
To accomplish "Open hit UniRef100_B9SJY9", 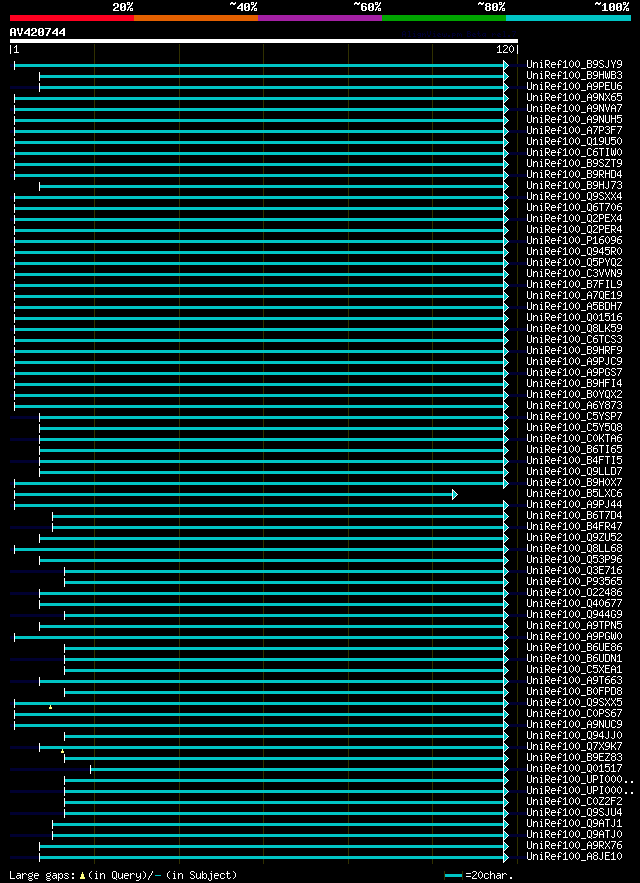I will (x=575, y=65).
